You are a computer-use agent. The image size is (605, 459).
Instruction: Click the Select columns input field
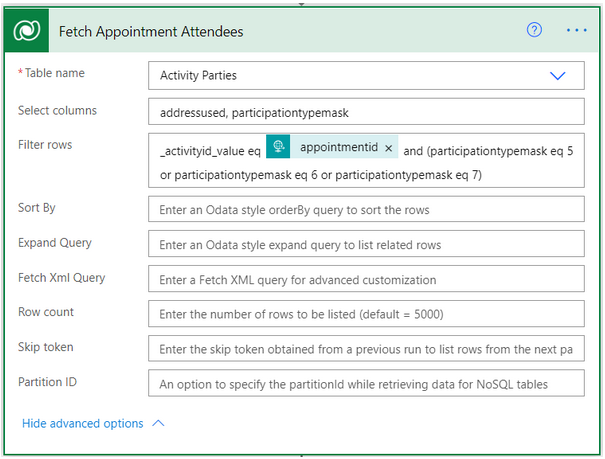pyautogui.click(x=365, y=111)
